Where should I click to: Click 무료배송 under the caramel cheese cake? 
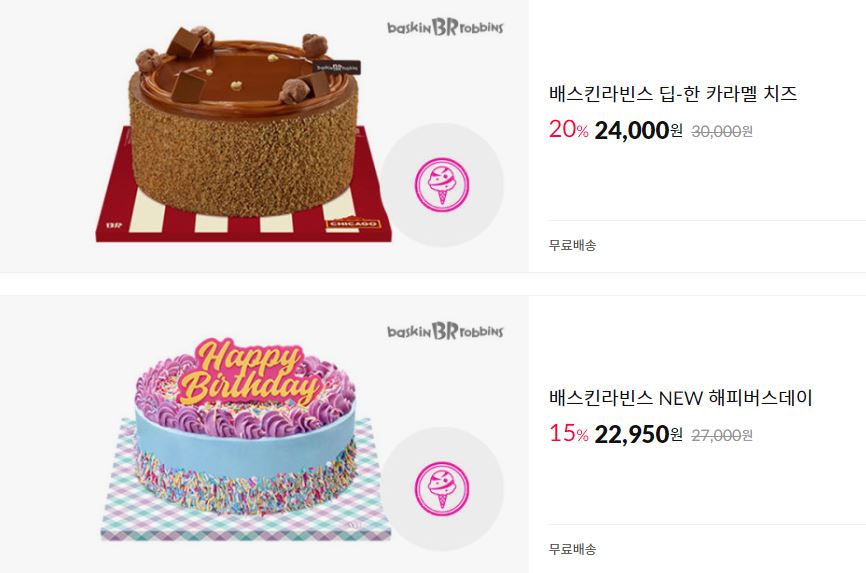(572, 245)
